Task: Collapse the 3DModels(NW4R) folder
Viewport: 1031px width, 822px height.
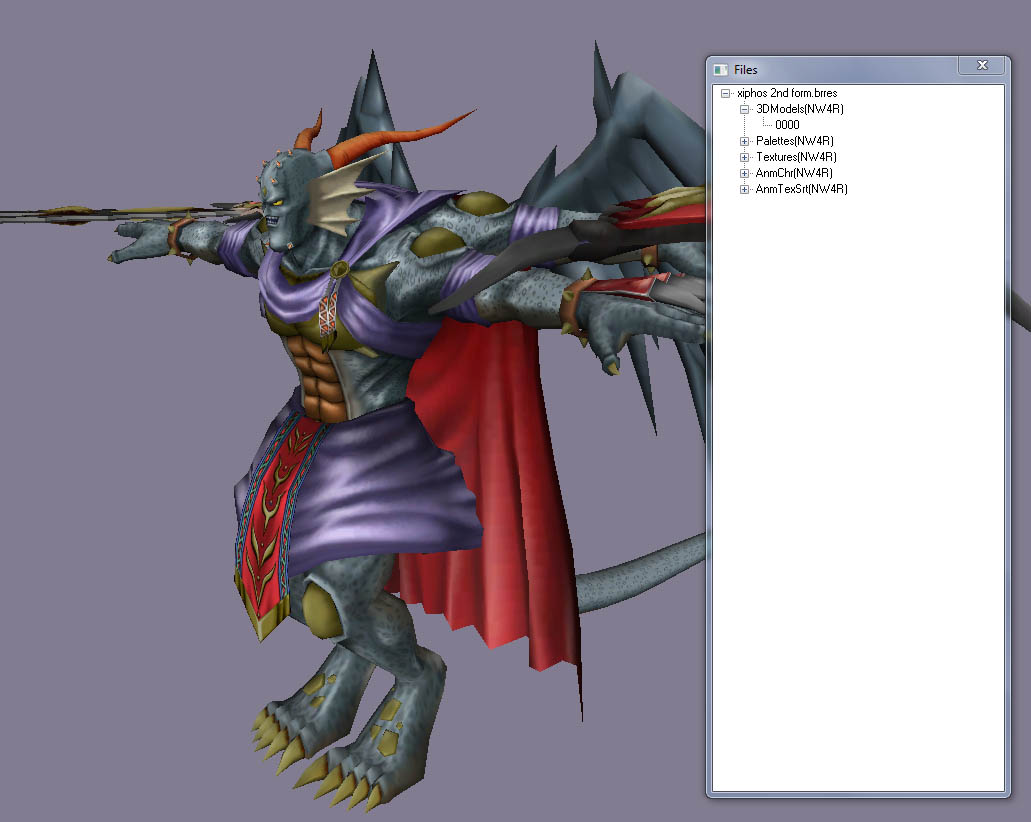Action: pos(744,109)
